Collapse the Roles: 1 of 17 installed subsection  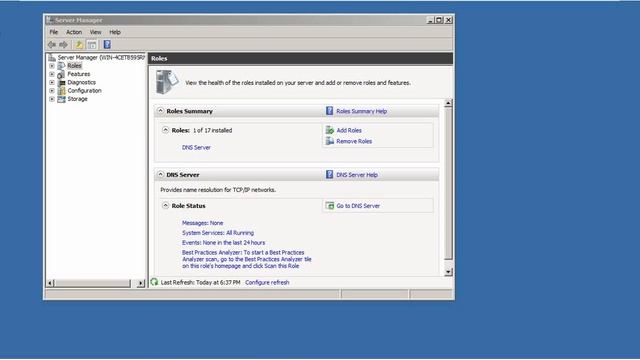tap(165, 130)
